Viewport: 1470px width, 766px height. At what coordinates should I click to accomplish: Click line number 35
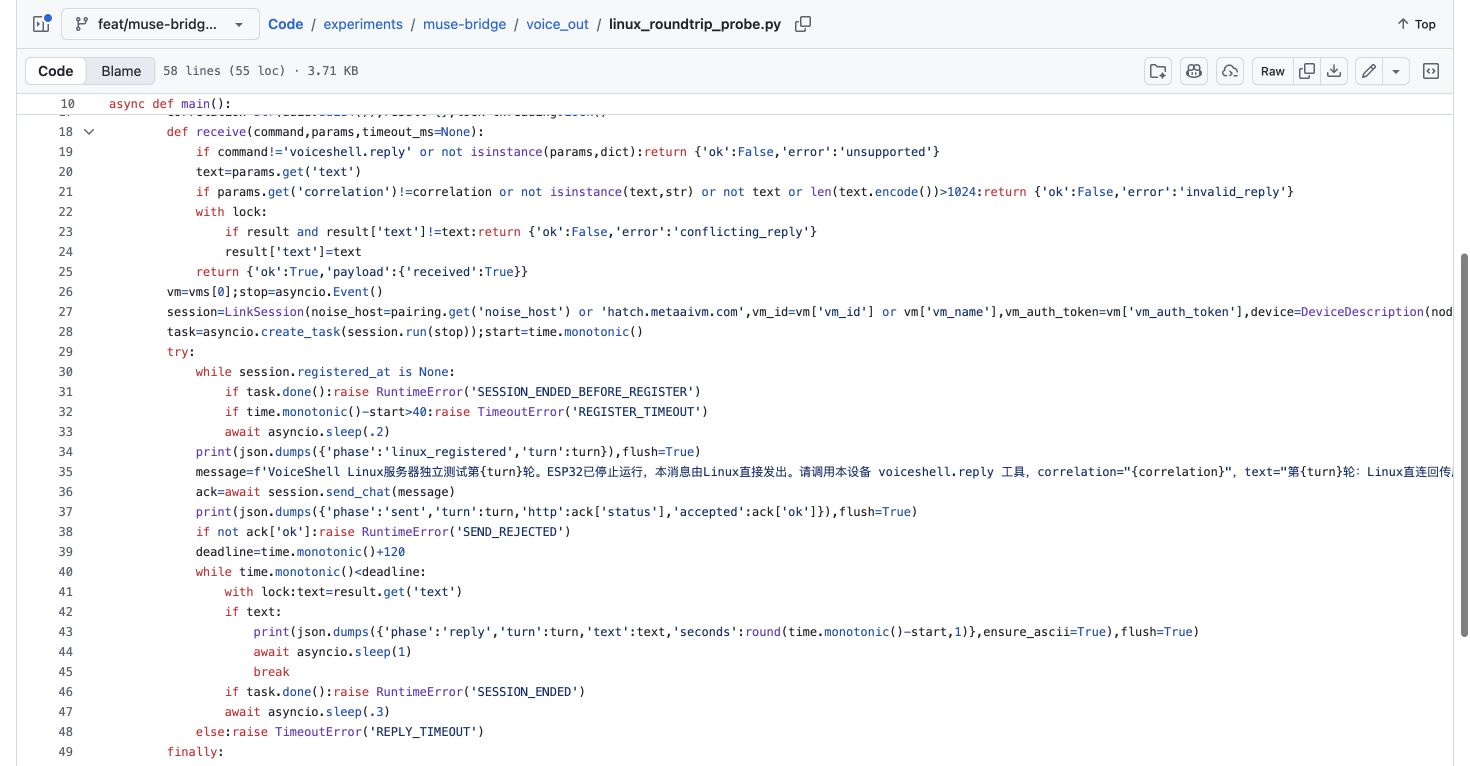(x=65, y=471)
